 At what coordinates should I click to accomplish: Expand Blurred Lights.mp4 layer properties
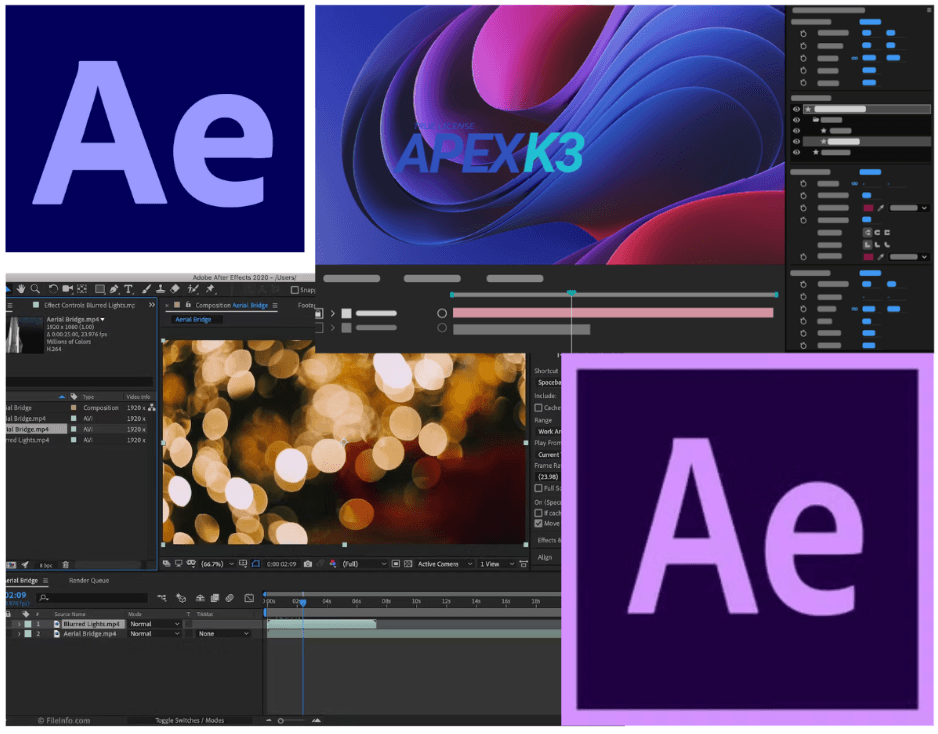click(x=19, y=624)
